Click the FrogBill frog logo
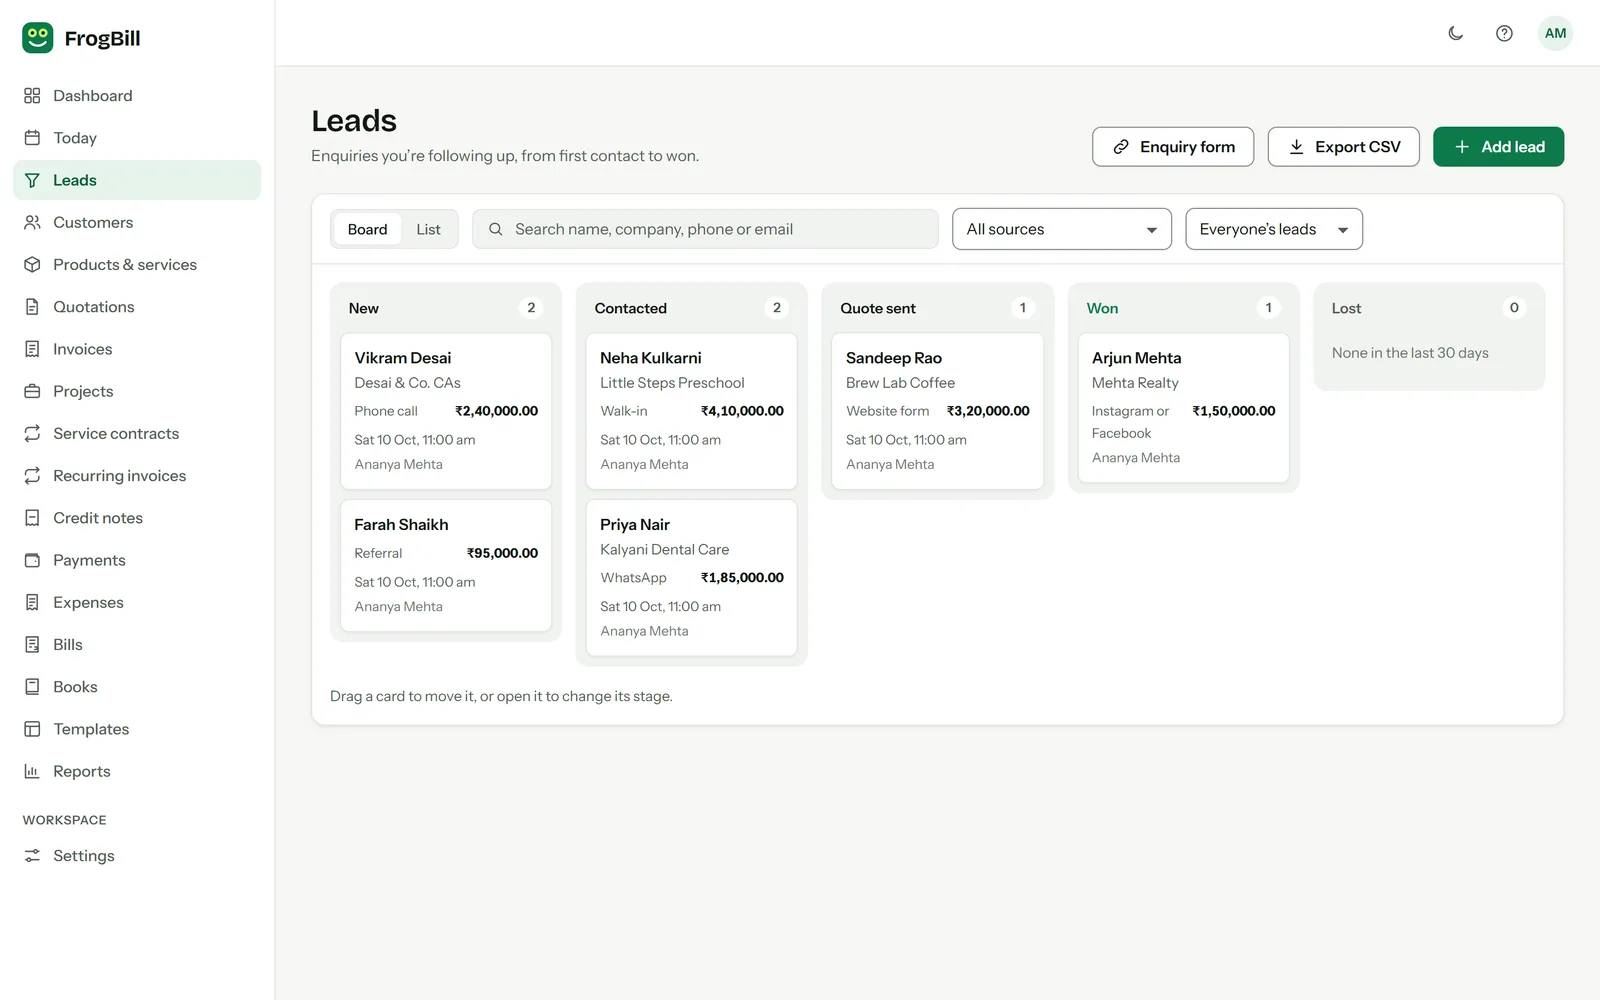This screenshot has width=1600, height=1000. [38, 38]
